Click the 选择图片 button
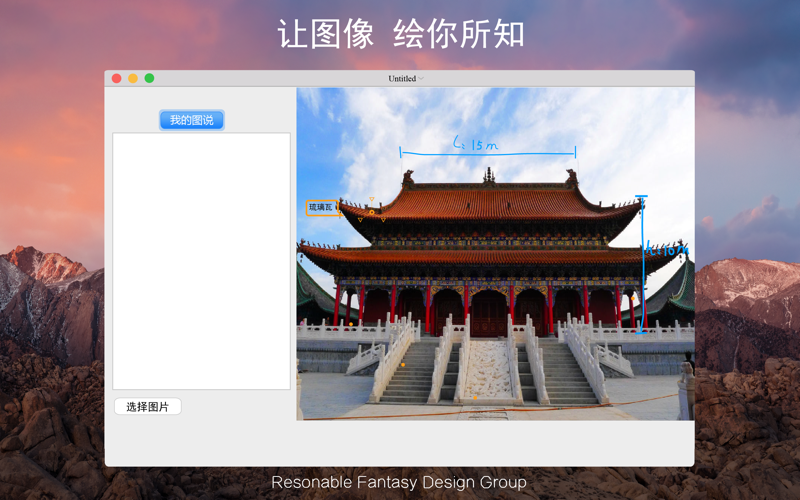Screen dimensions: 800x500 pos(147,407)
